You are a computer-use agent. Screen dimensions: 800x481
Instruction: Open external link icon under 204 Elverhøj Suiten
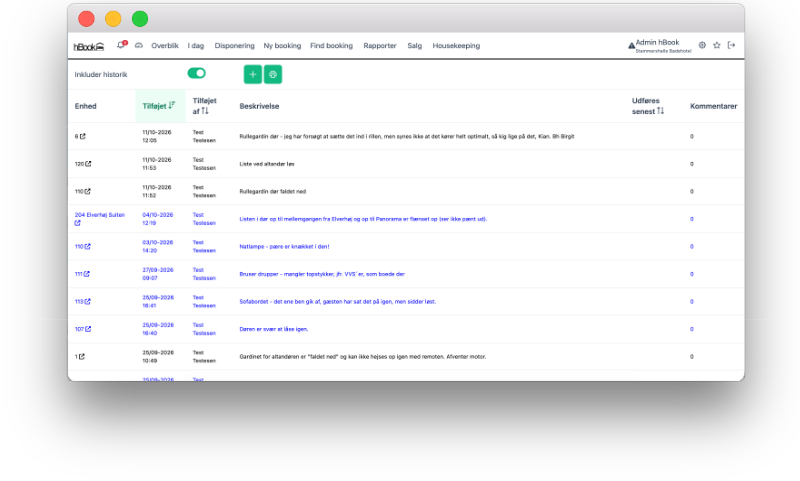pos(78,223)
